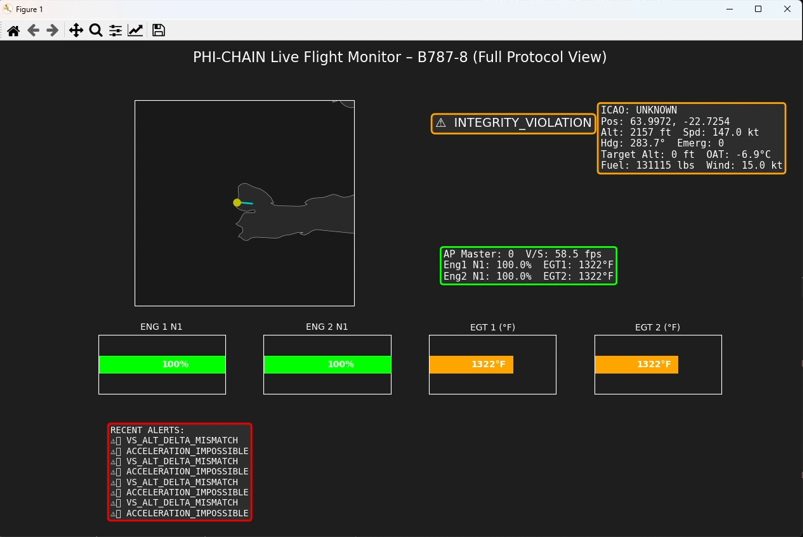Save the figure with the disk icon

point(158,31)
